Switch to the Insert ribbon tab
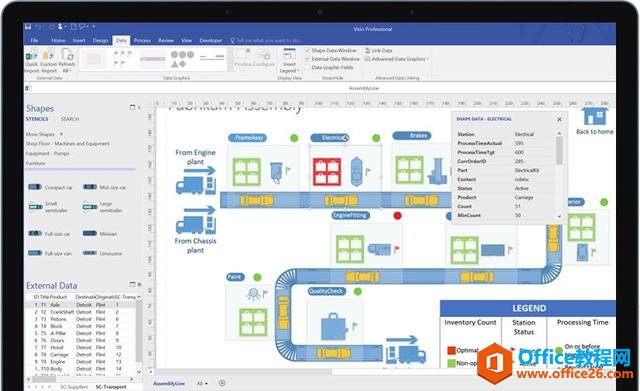Image resolution: width=640 pixels, height=391 pixels. point(79,40)
